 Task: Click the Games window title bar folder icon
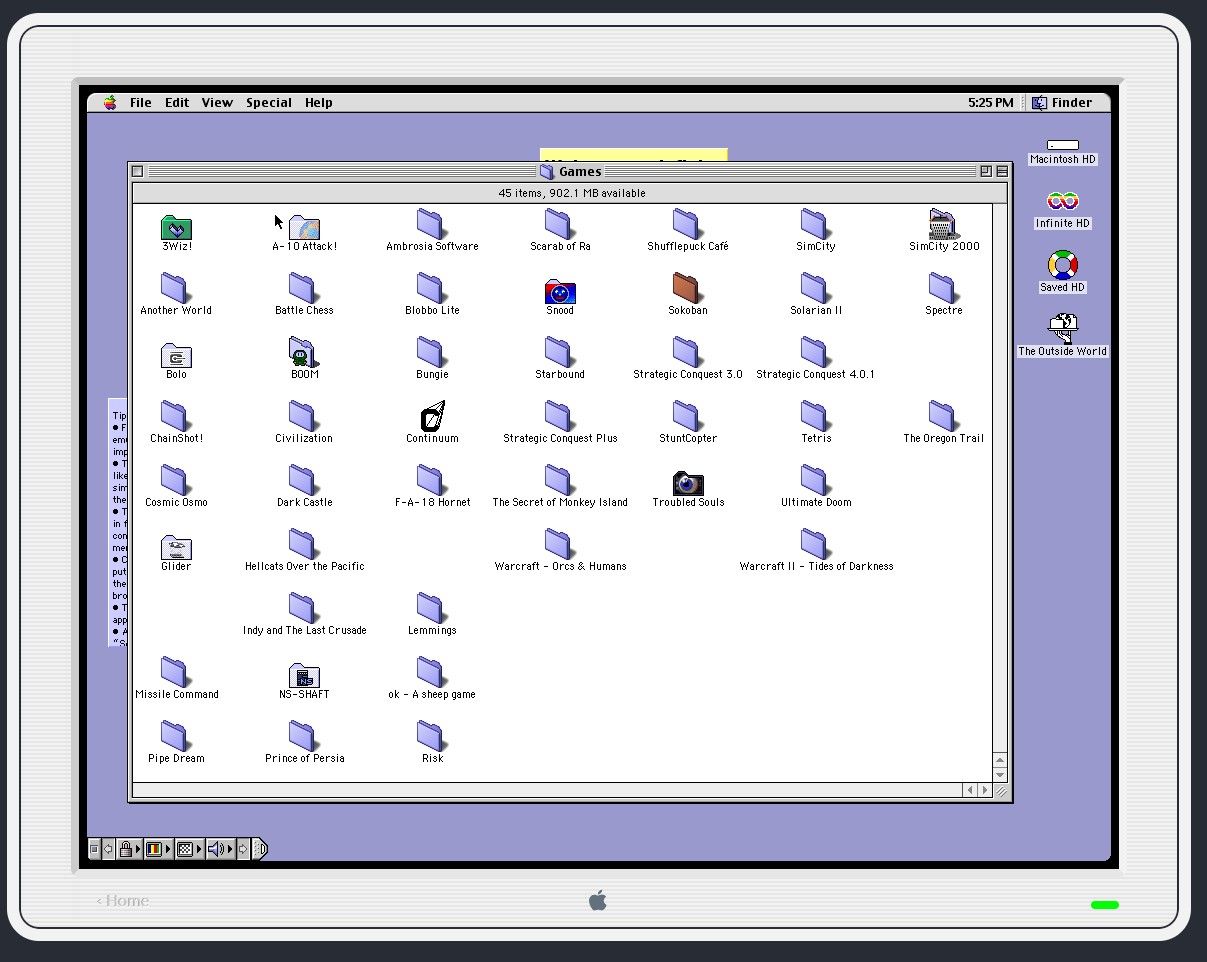pos(546,171)
